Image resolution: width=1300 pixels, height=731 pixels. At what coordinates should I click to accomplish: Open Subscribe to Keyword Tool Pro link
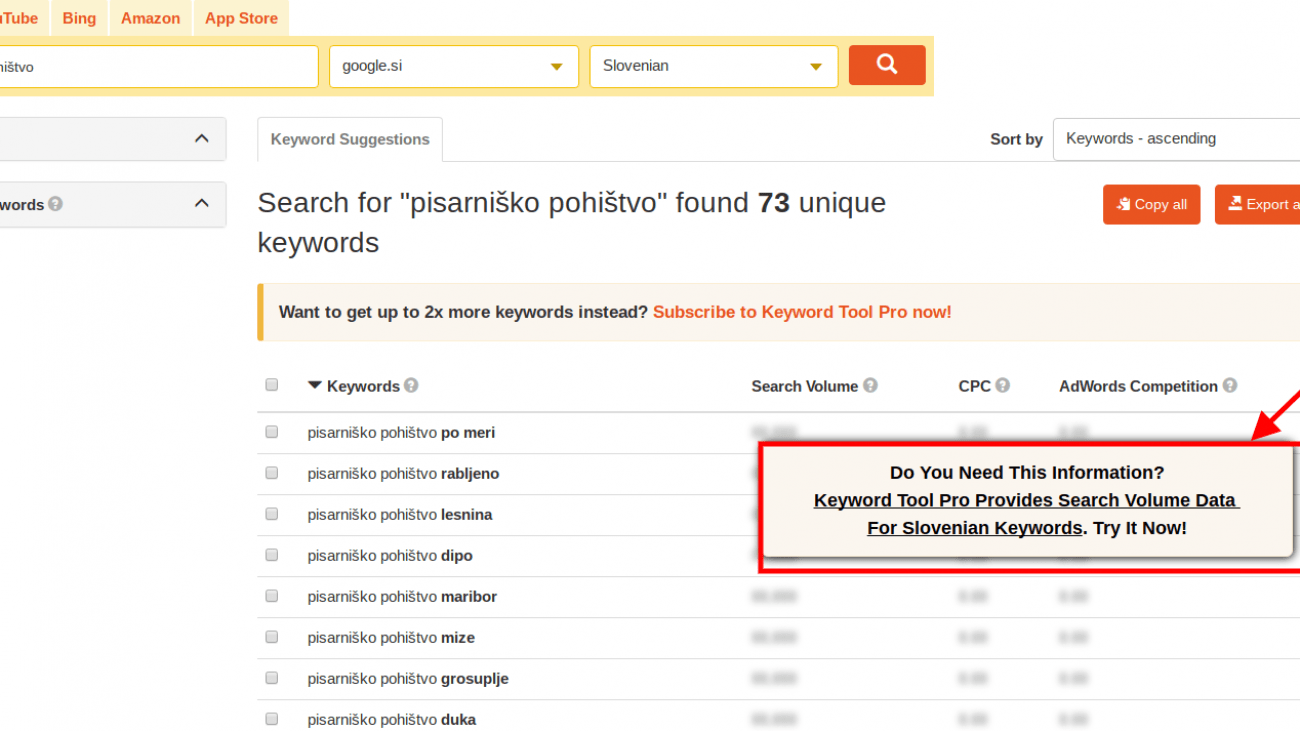[802, 312]
